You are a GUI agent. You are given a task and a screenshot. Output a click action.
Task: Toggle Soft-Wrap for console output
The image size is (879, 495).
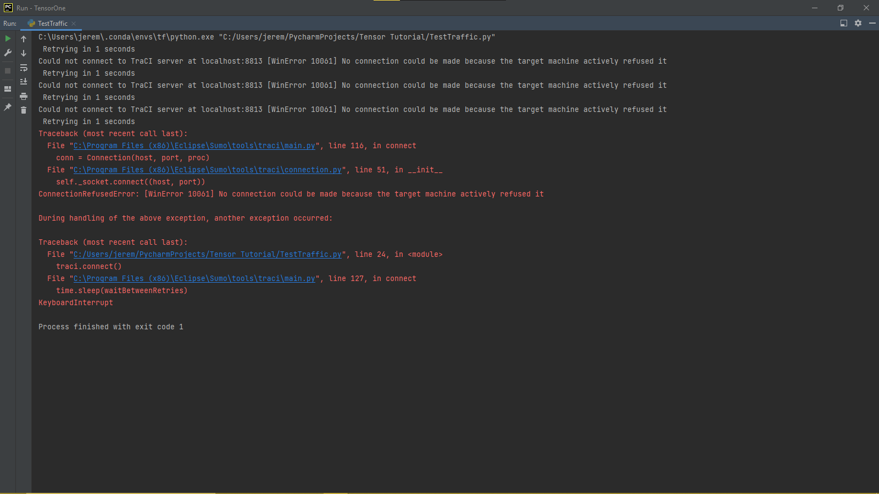(x=24, y=68)
